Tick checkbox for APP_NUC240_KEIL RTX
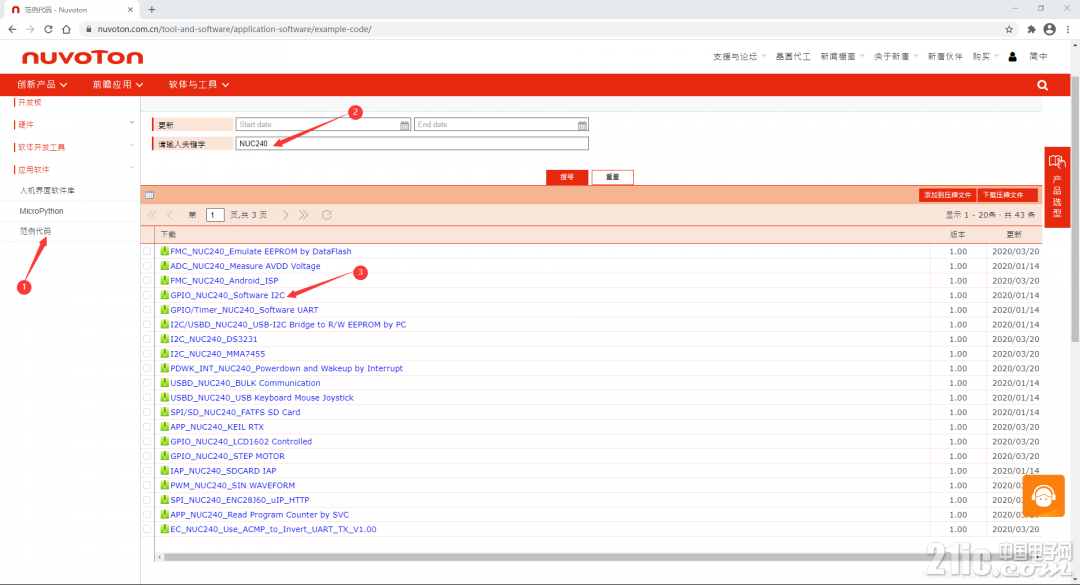1080x585 pixels. pos(147,427)
